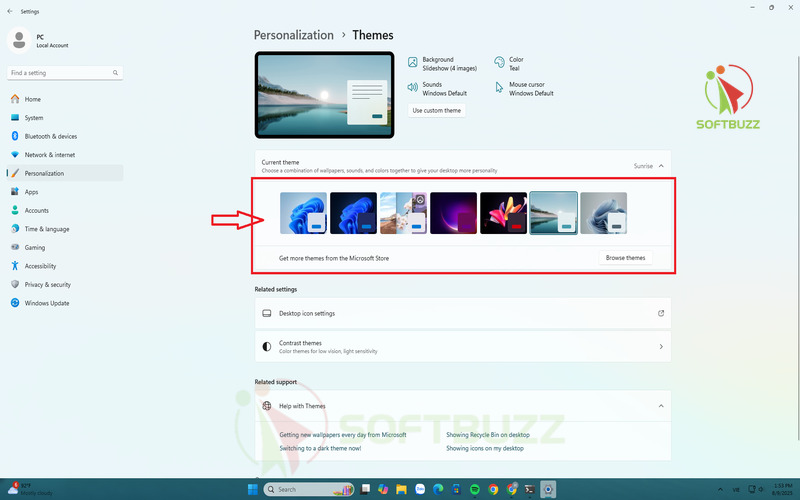The image size is (800, 500).
Task: Open Sounds Windows Default setting
Action: [437, 89]
